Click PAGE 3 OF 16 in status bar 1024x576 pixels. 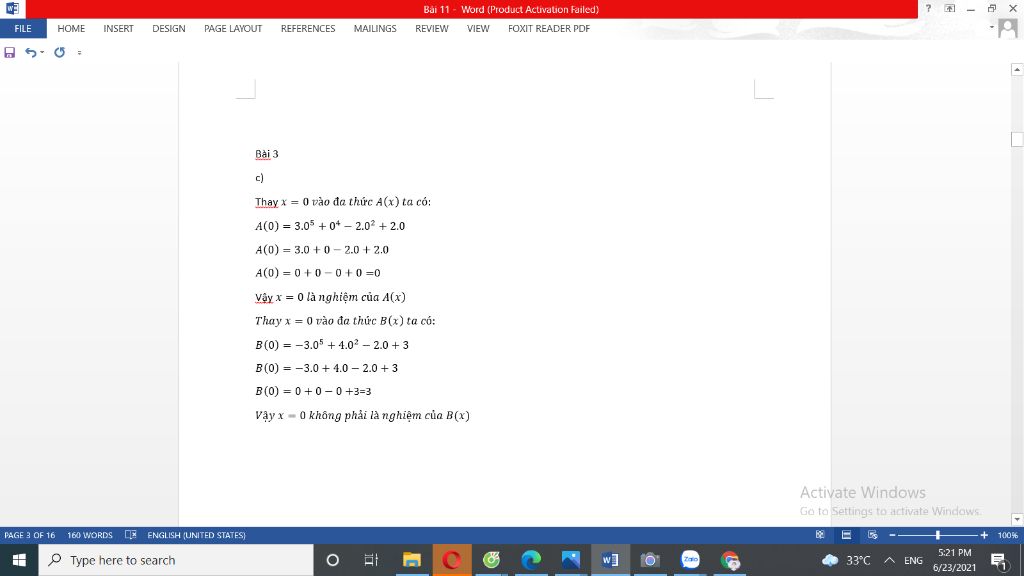coord(29,535)
